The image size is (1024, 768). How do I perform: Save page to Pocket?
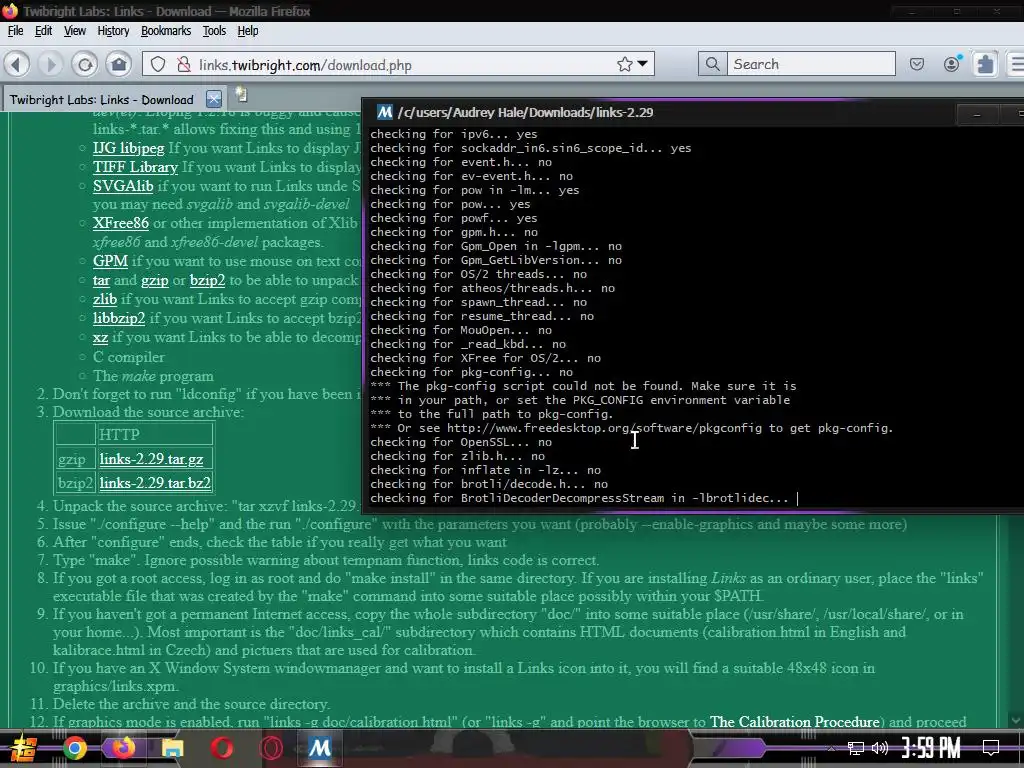pos(917,64)
